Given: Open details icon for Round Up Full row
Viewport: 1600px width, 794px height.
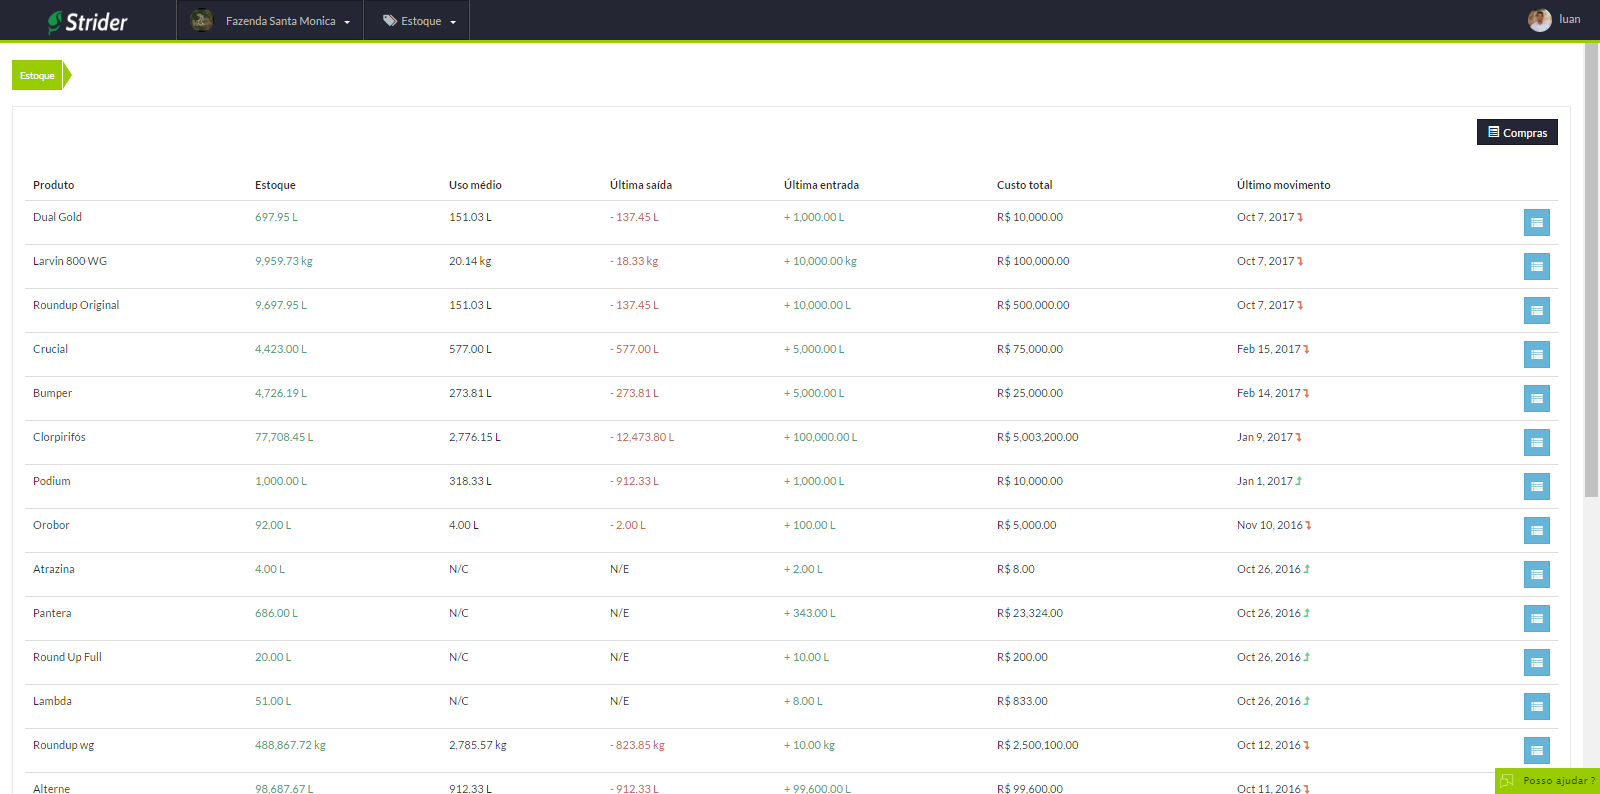Looking at the screenshot, I should 1536,662.
